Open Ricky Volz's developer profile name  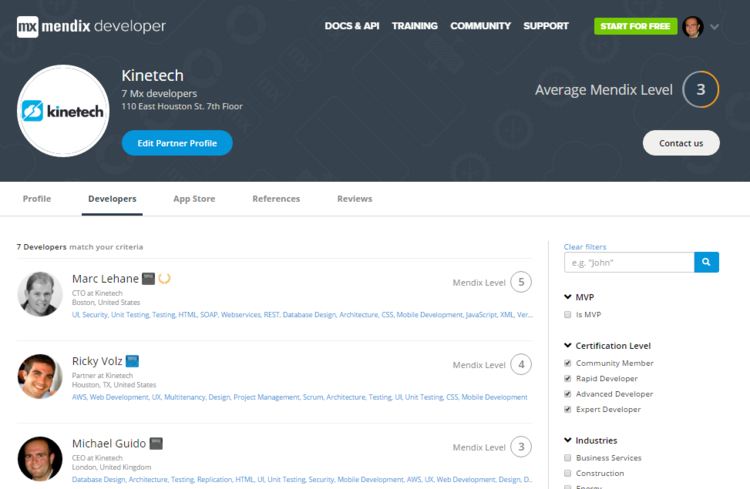click(x=97, y=361)
